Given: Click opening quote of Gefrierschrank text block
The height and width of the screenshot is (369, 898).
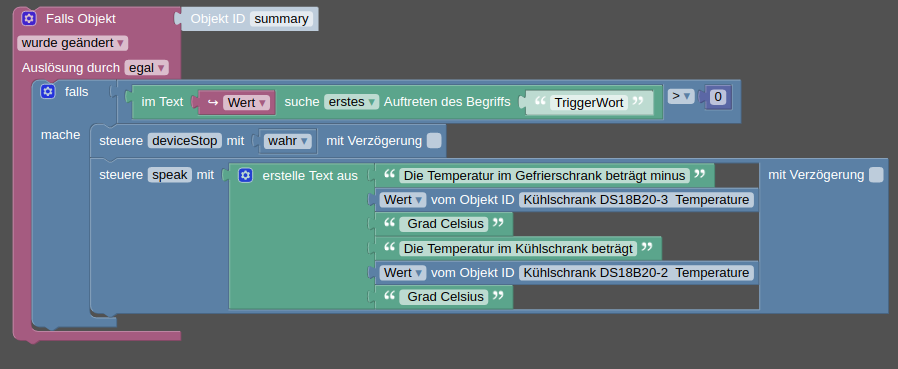Looking at the screenshot, I should (x=389, y=175).
